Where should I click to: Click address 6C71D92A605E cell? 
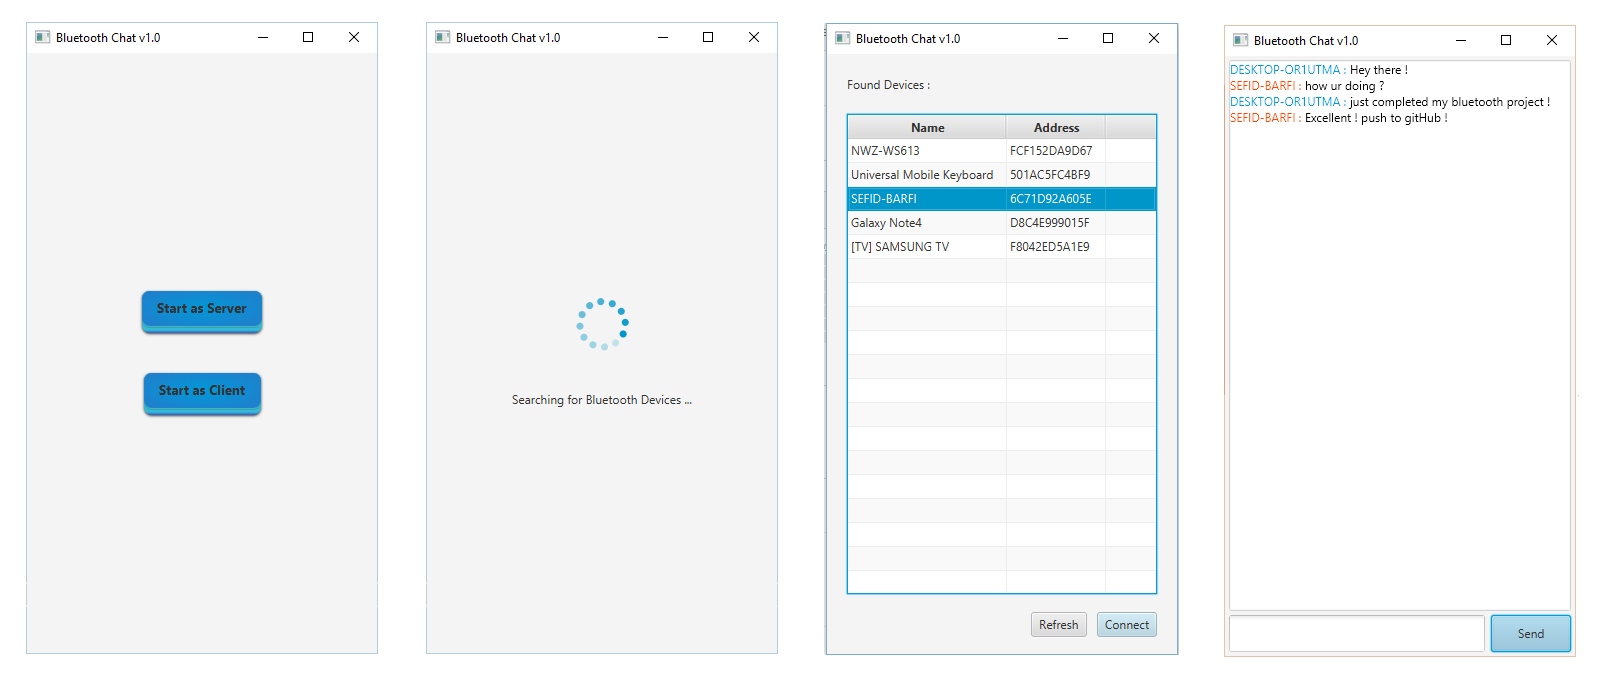1056,199
